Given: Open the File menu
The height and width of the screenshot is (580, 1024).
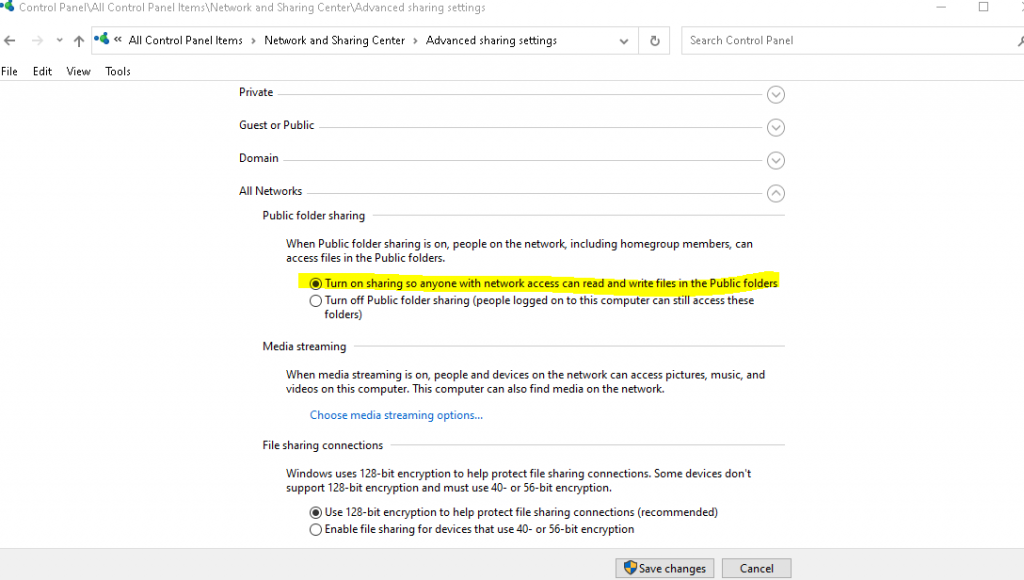Looking at the screenshot, I should [9, 71].
